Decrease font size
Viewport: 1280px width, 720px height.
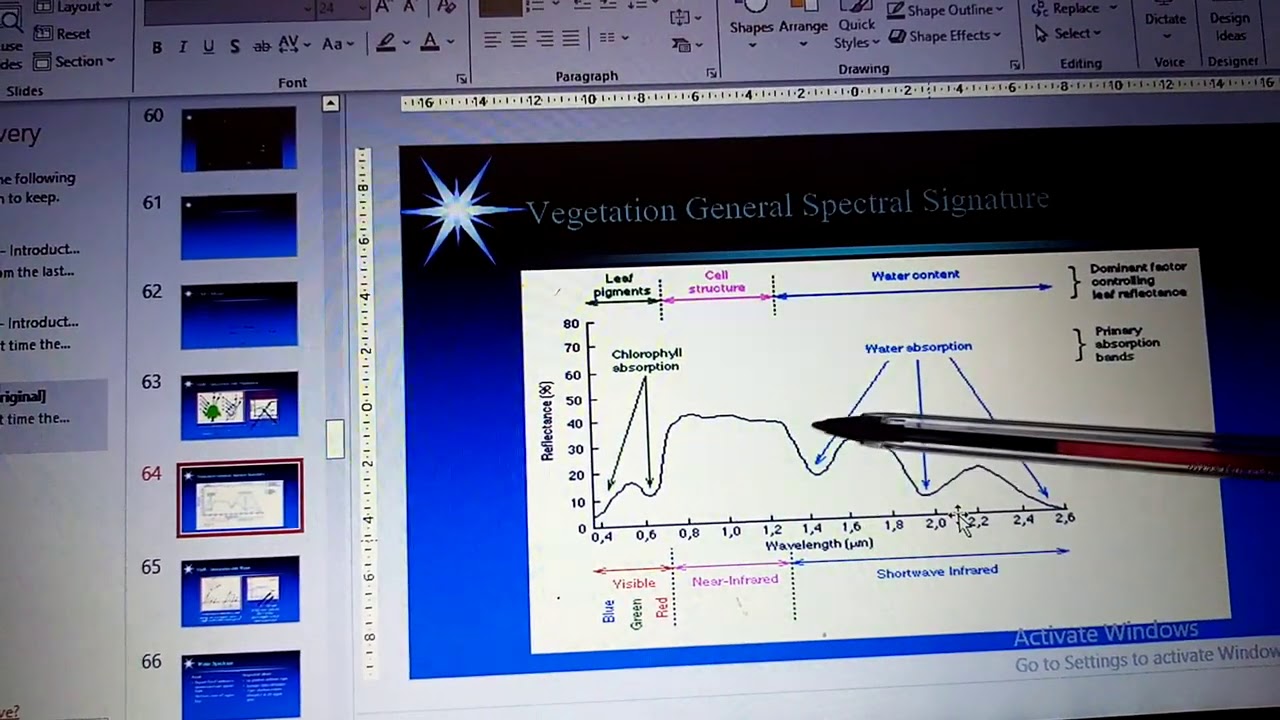[x=411, y=8]
